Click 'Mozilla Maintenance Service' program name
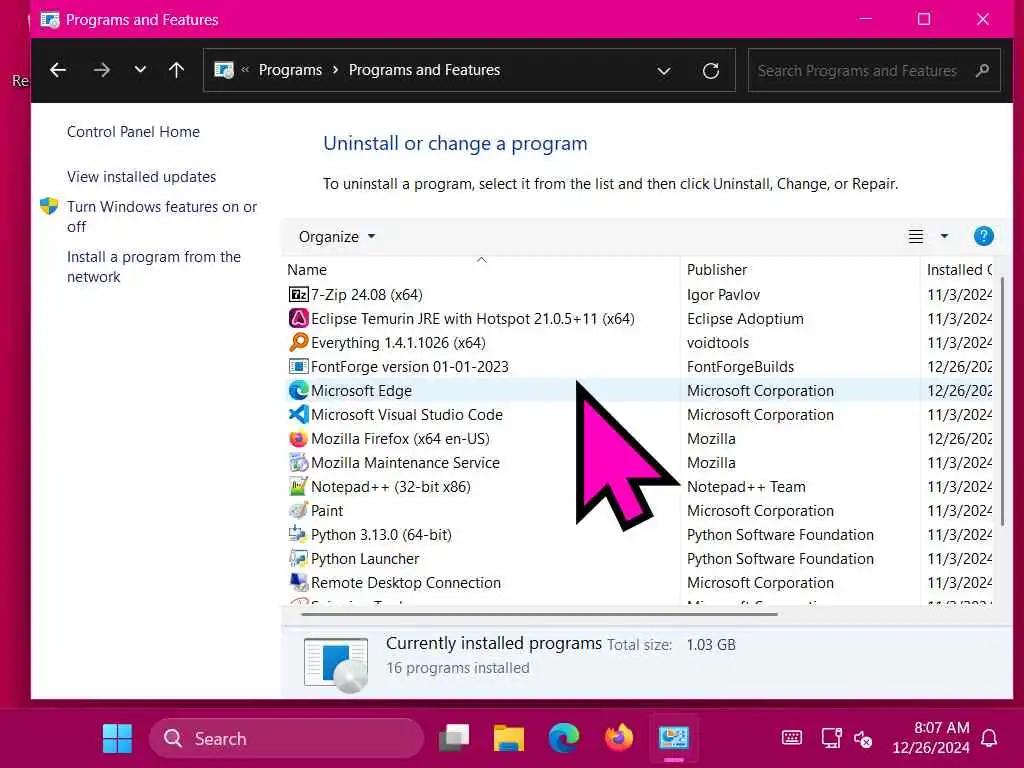 405,463
